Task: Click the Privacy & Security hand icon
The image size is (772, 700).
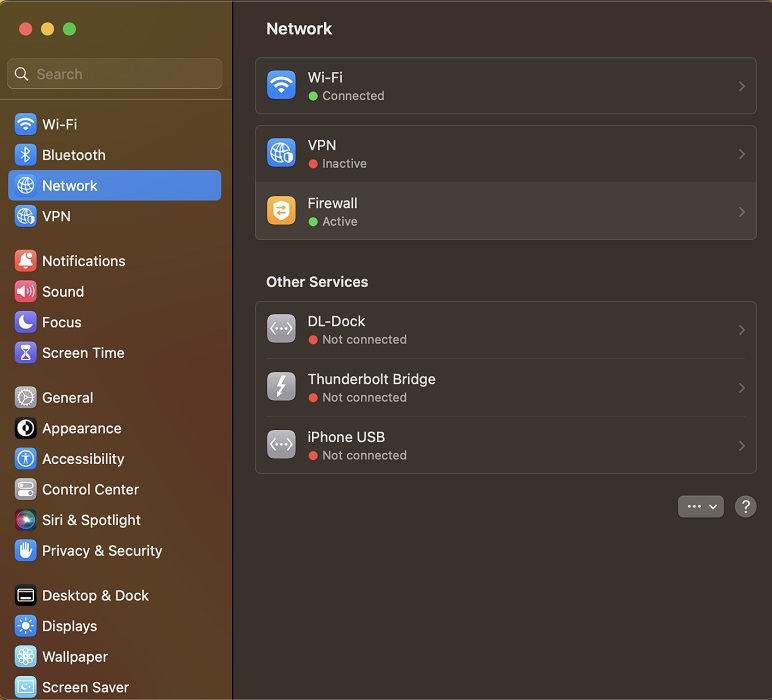Action: click(x=26, y=550)
